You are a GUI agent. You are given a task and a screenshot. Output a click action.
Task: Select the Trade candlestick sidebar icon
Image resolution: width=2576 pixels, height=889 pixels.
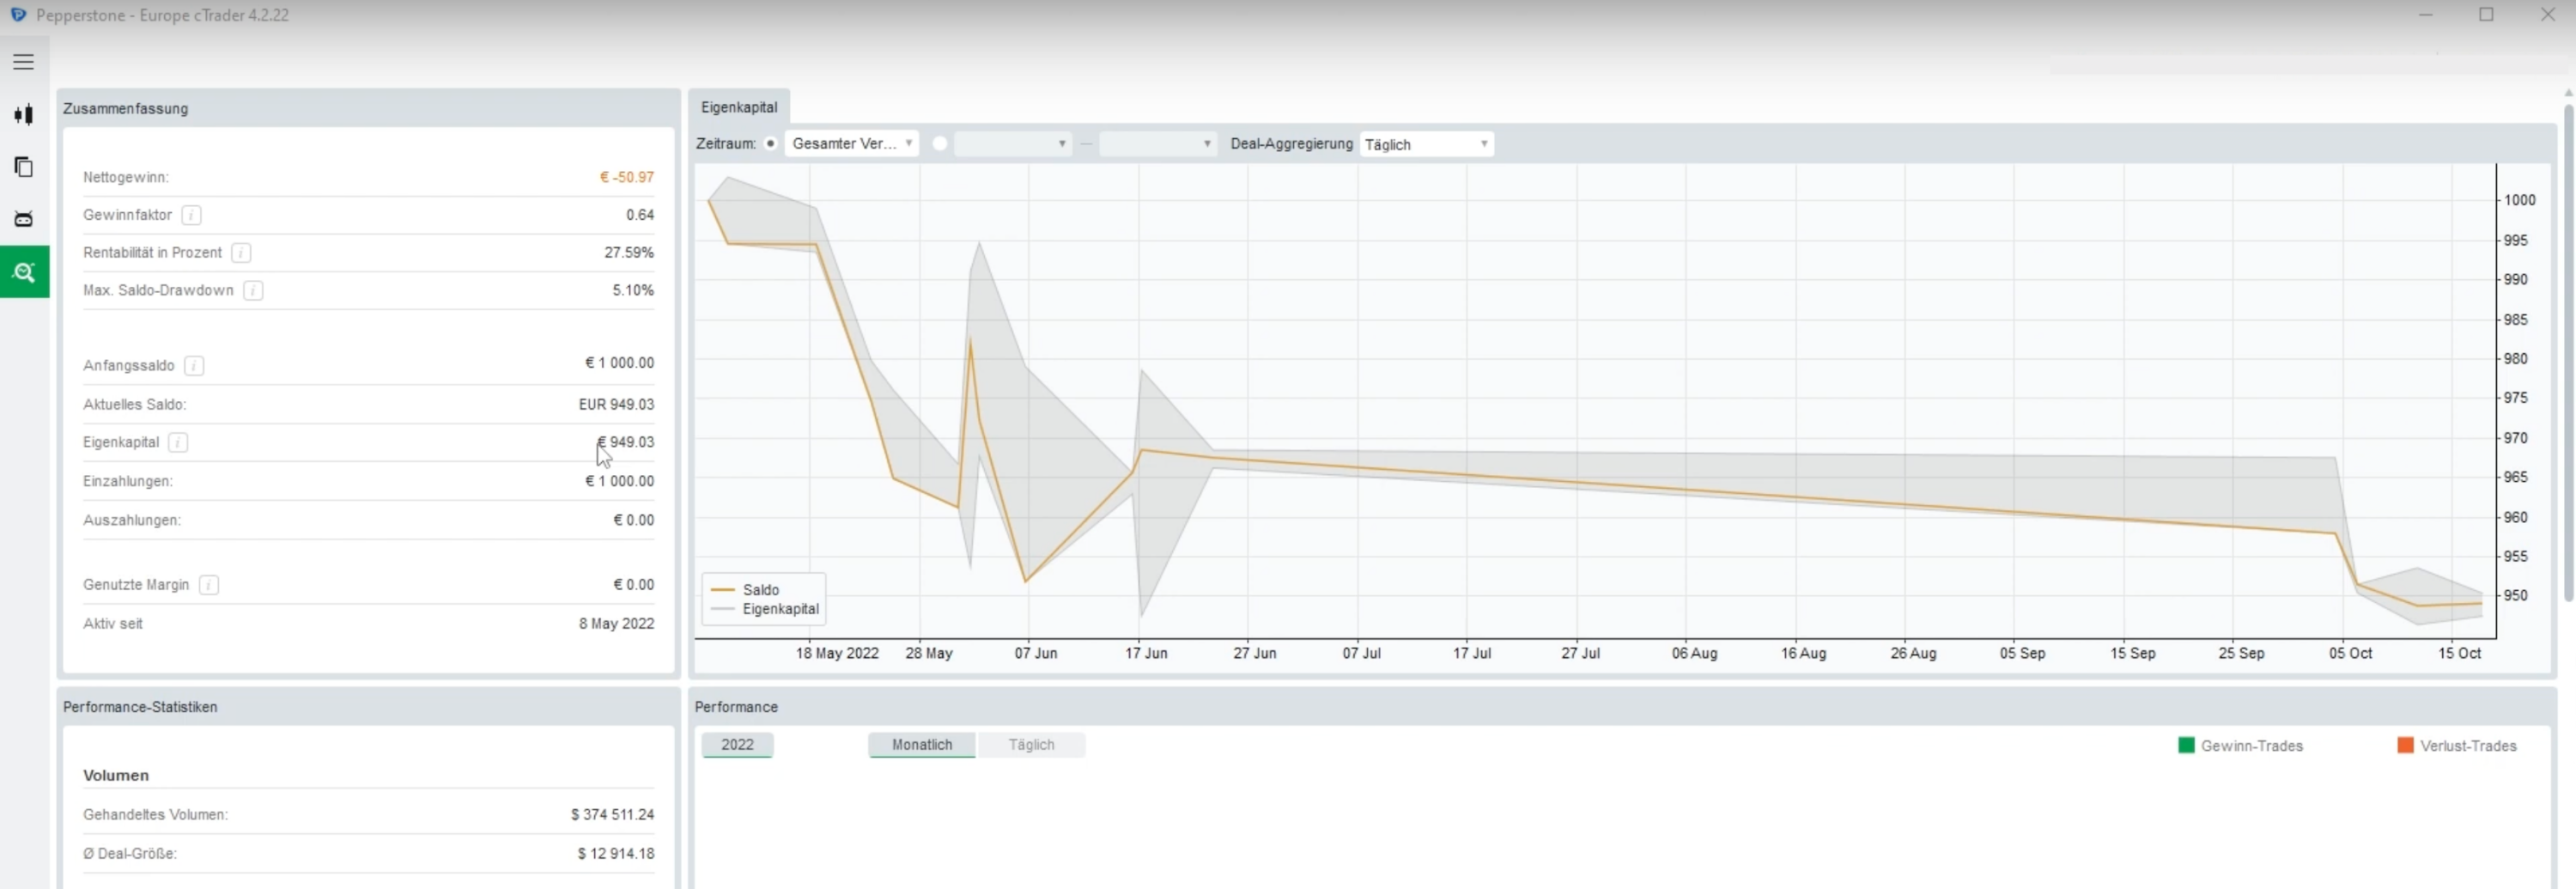[24, 114]
